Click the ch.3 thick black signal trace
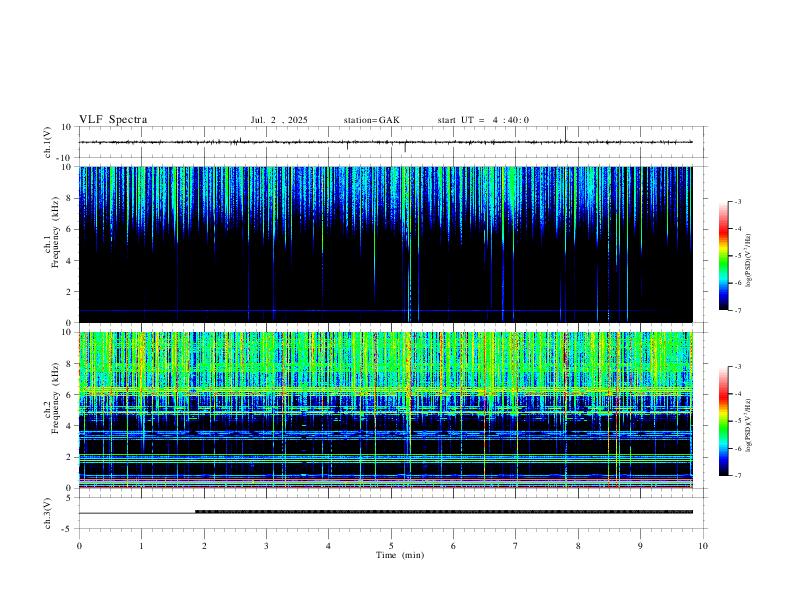792x612 pixels. coord(443,512)
